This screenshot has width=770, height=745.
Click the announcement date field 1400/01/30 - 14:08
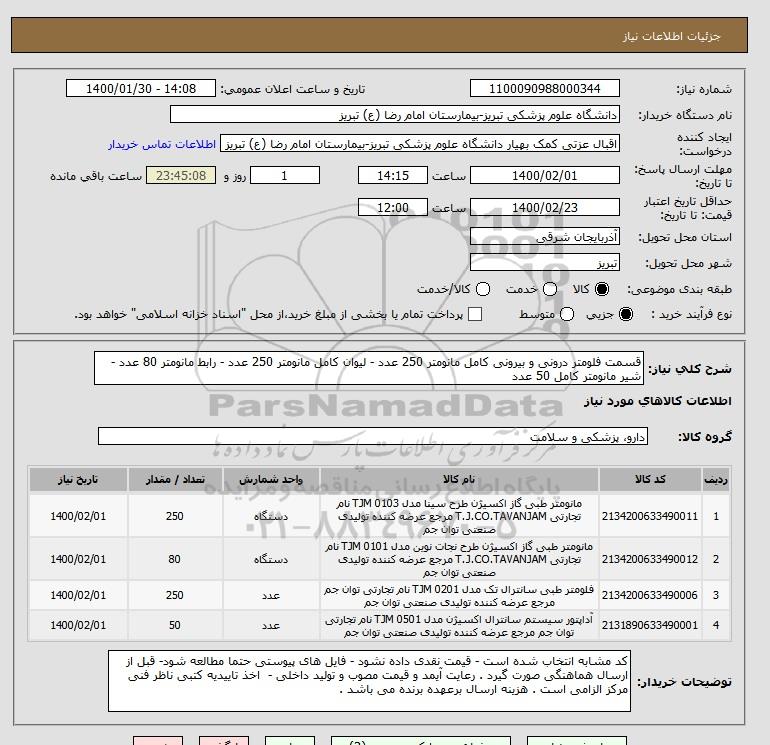tap(141, 88)
